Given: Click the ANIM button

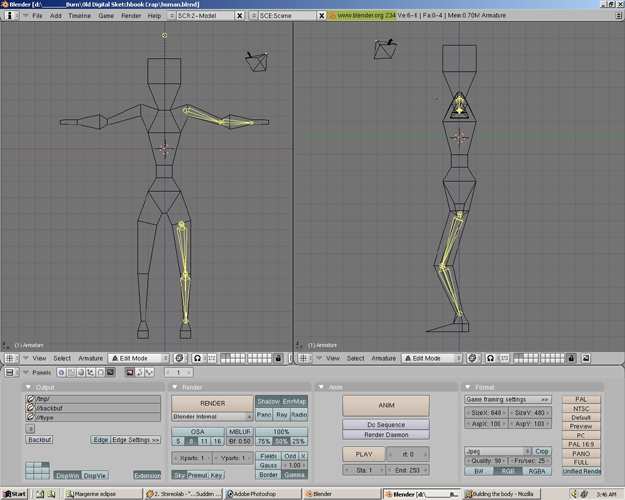Looking at the screenshot, I should (386, 405).
